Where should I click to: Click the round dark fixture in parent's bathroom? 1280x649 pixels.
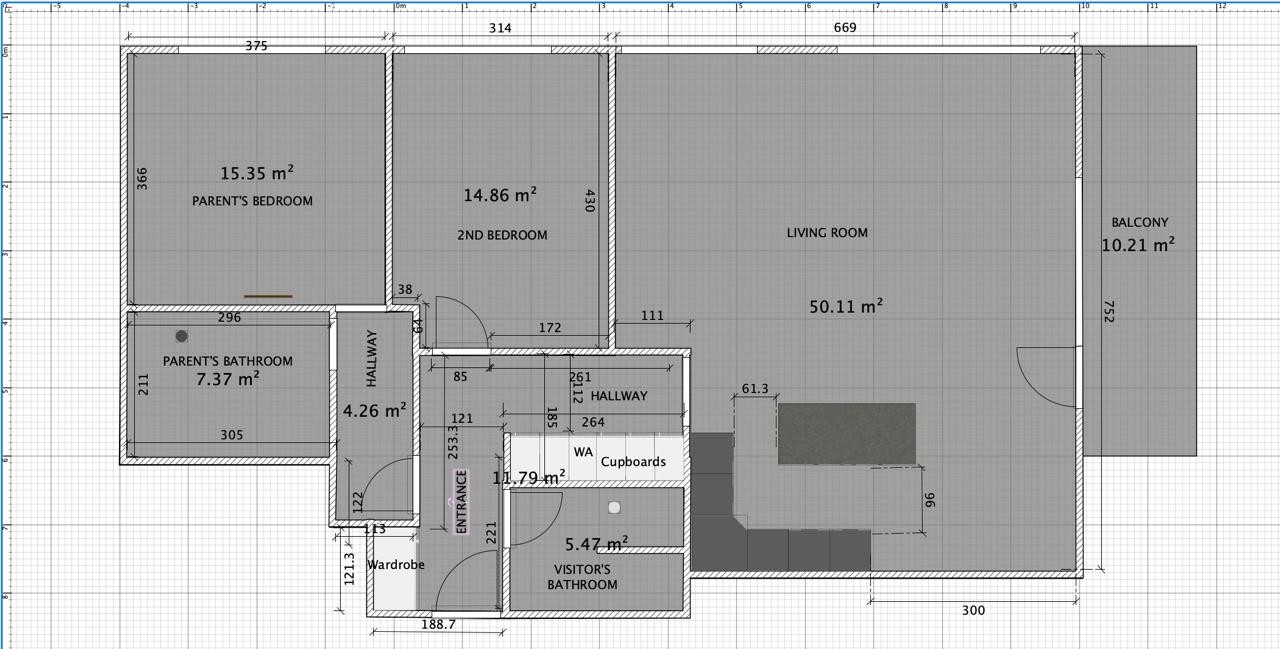[x=181, y=336]
